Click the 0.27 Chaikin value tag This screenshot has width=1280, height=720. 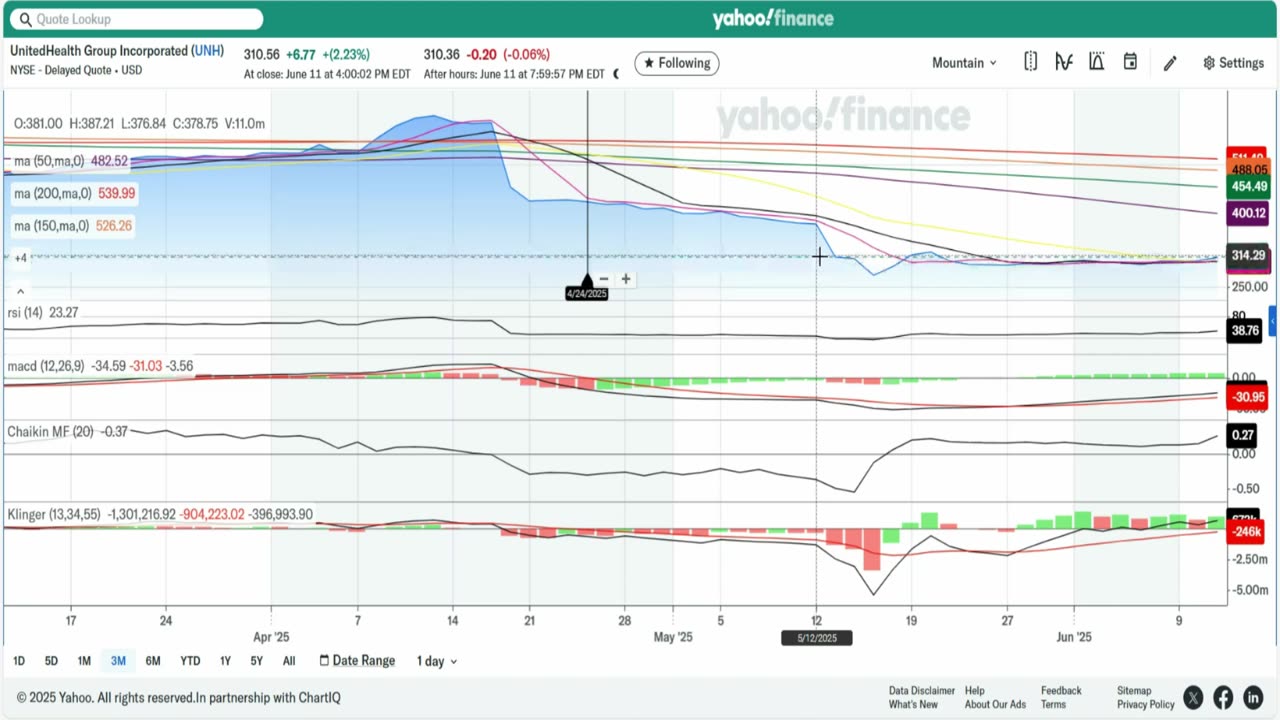point(1243,435)
